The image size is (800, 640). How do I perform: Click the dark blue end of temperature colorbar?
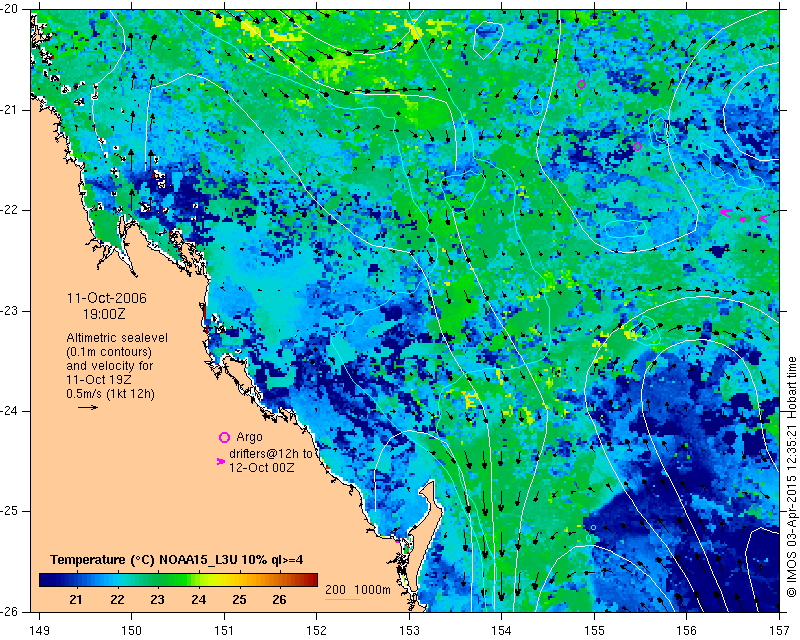pyautogui.click(x=46, y=580)
